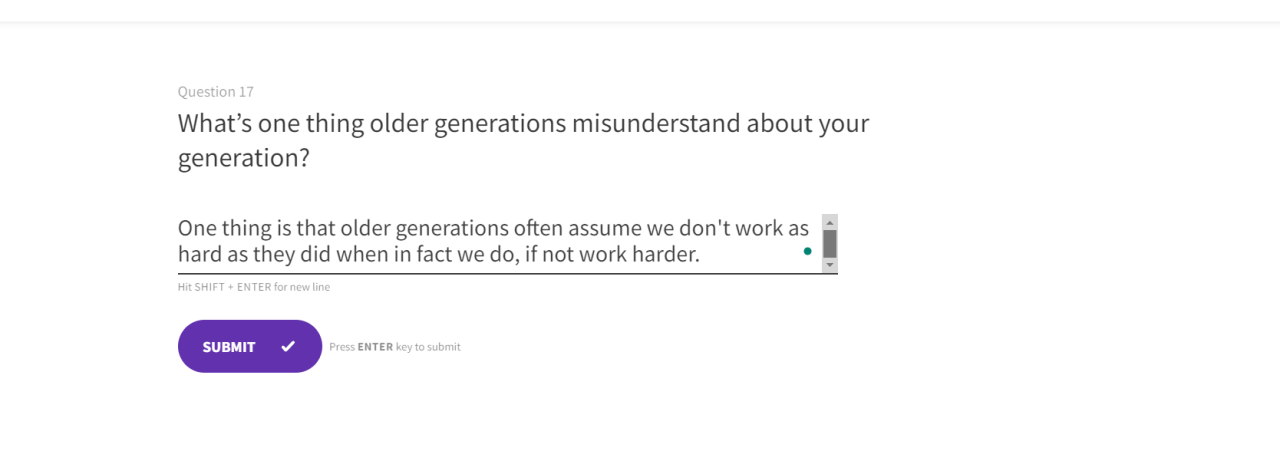Click the word SUBMIT on the button

pos(229,347)
